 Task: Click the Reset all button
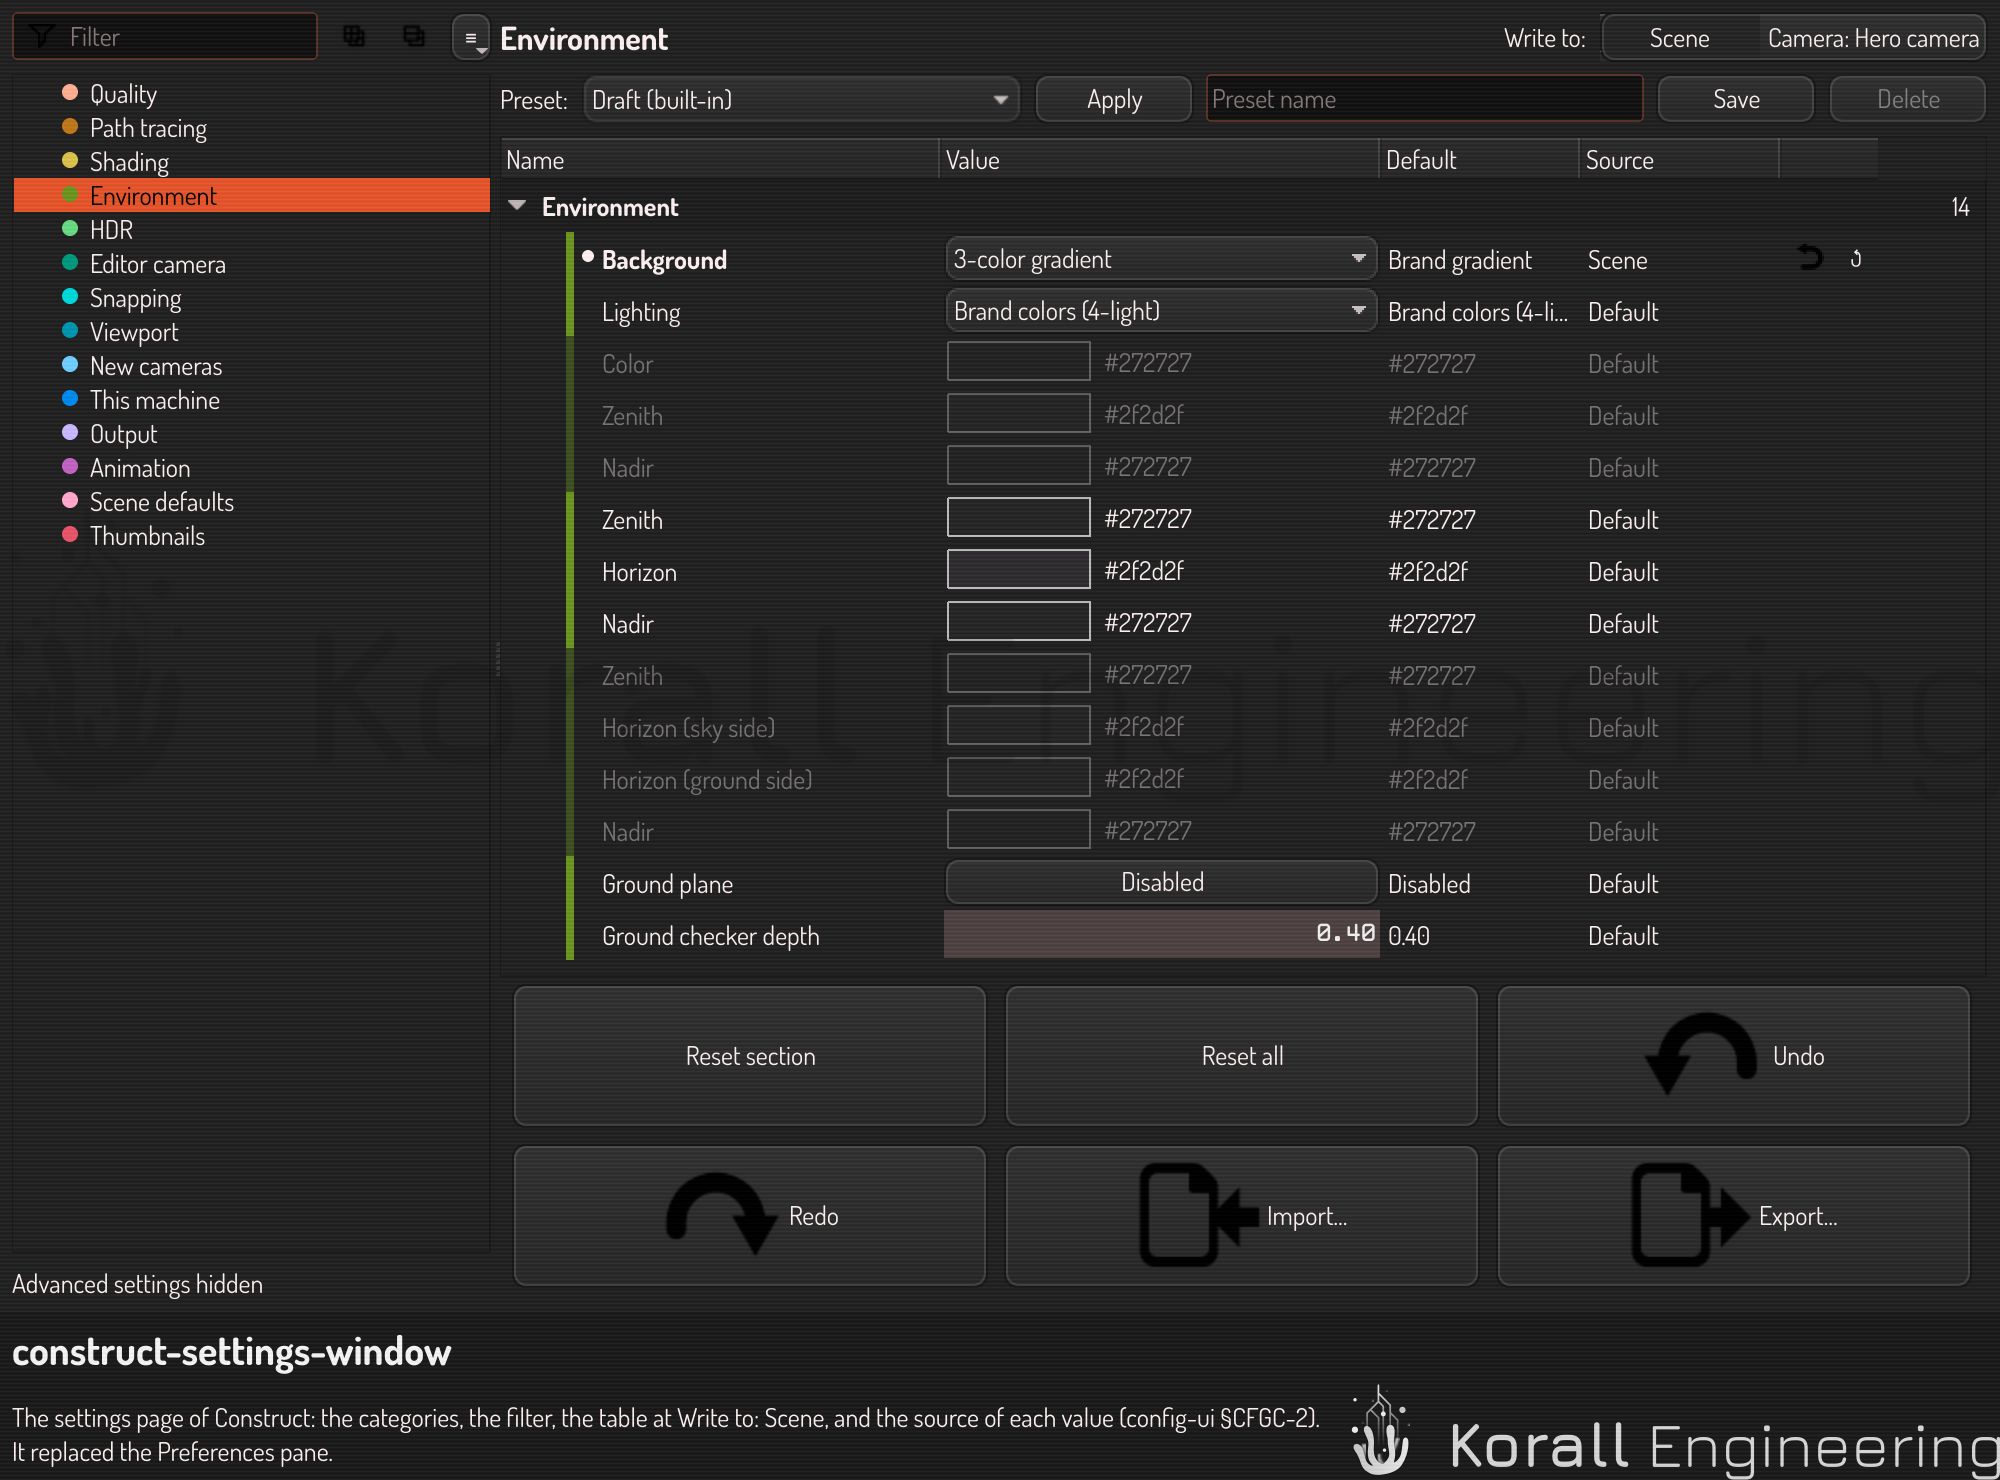[x=1241, y=1056]
